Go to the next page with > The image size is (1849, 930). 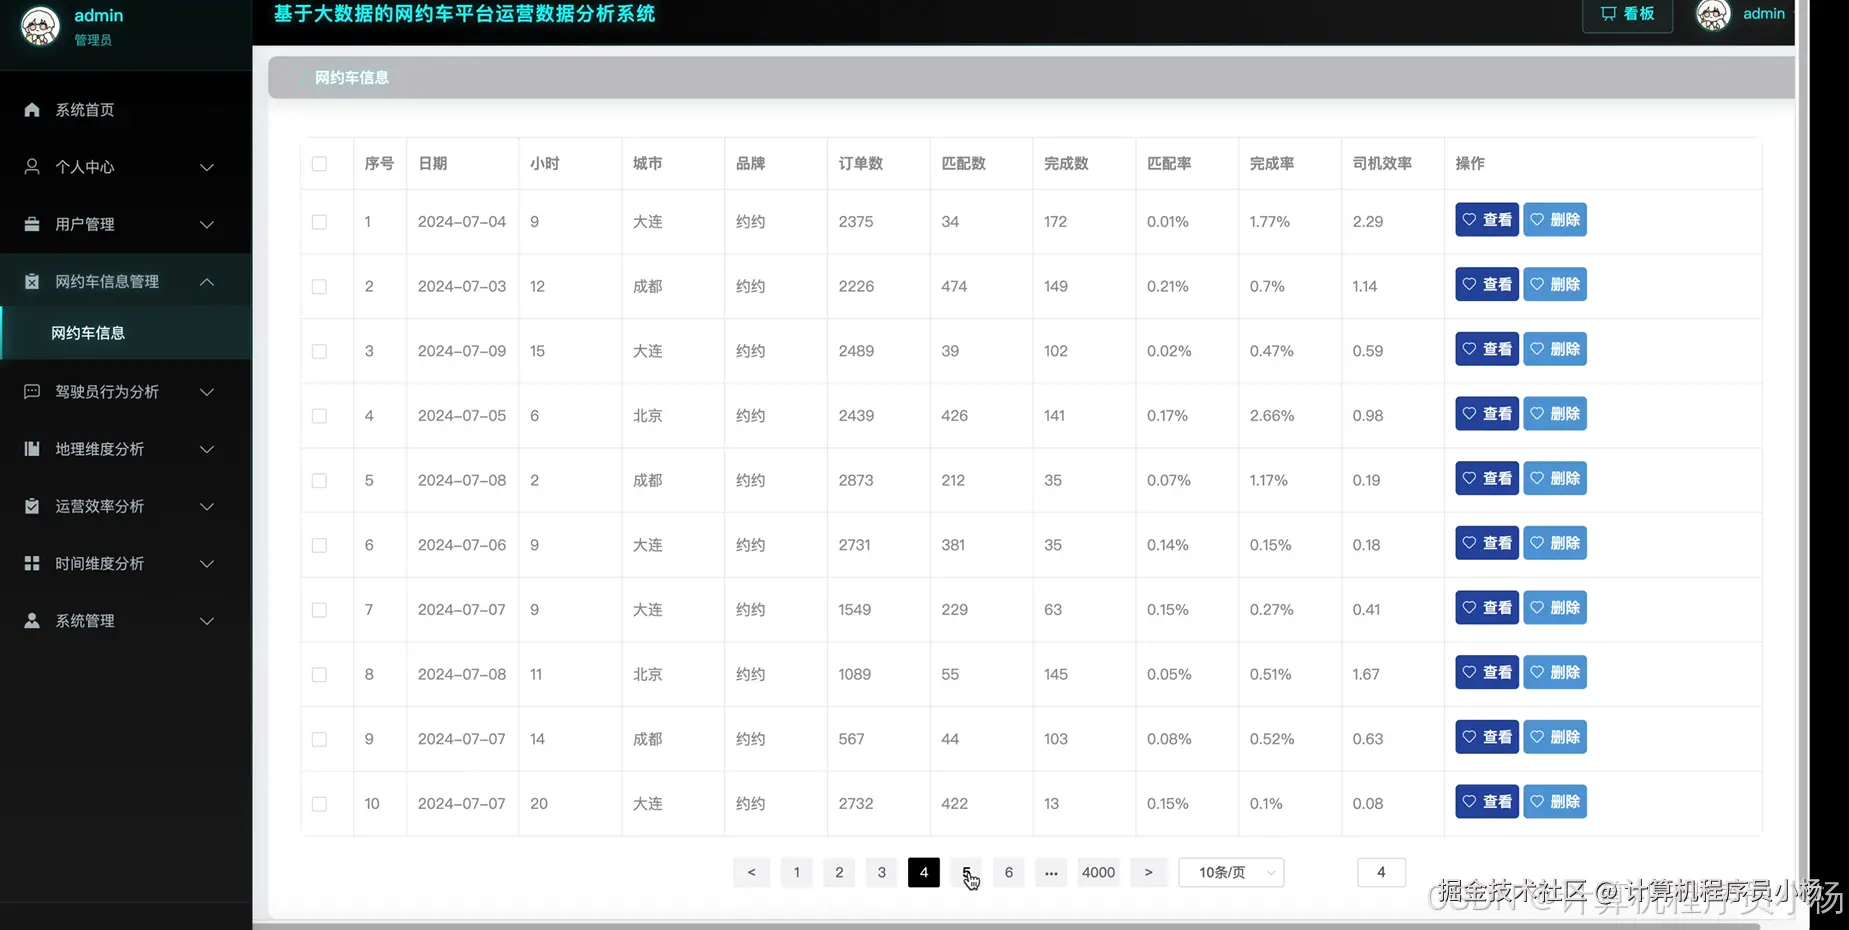tap(1148, 872)
